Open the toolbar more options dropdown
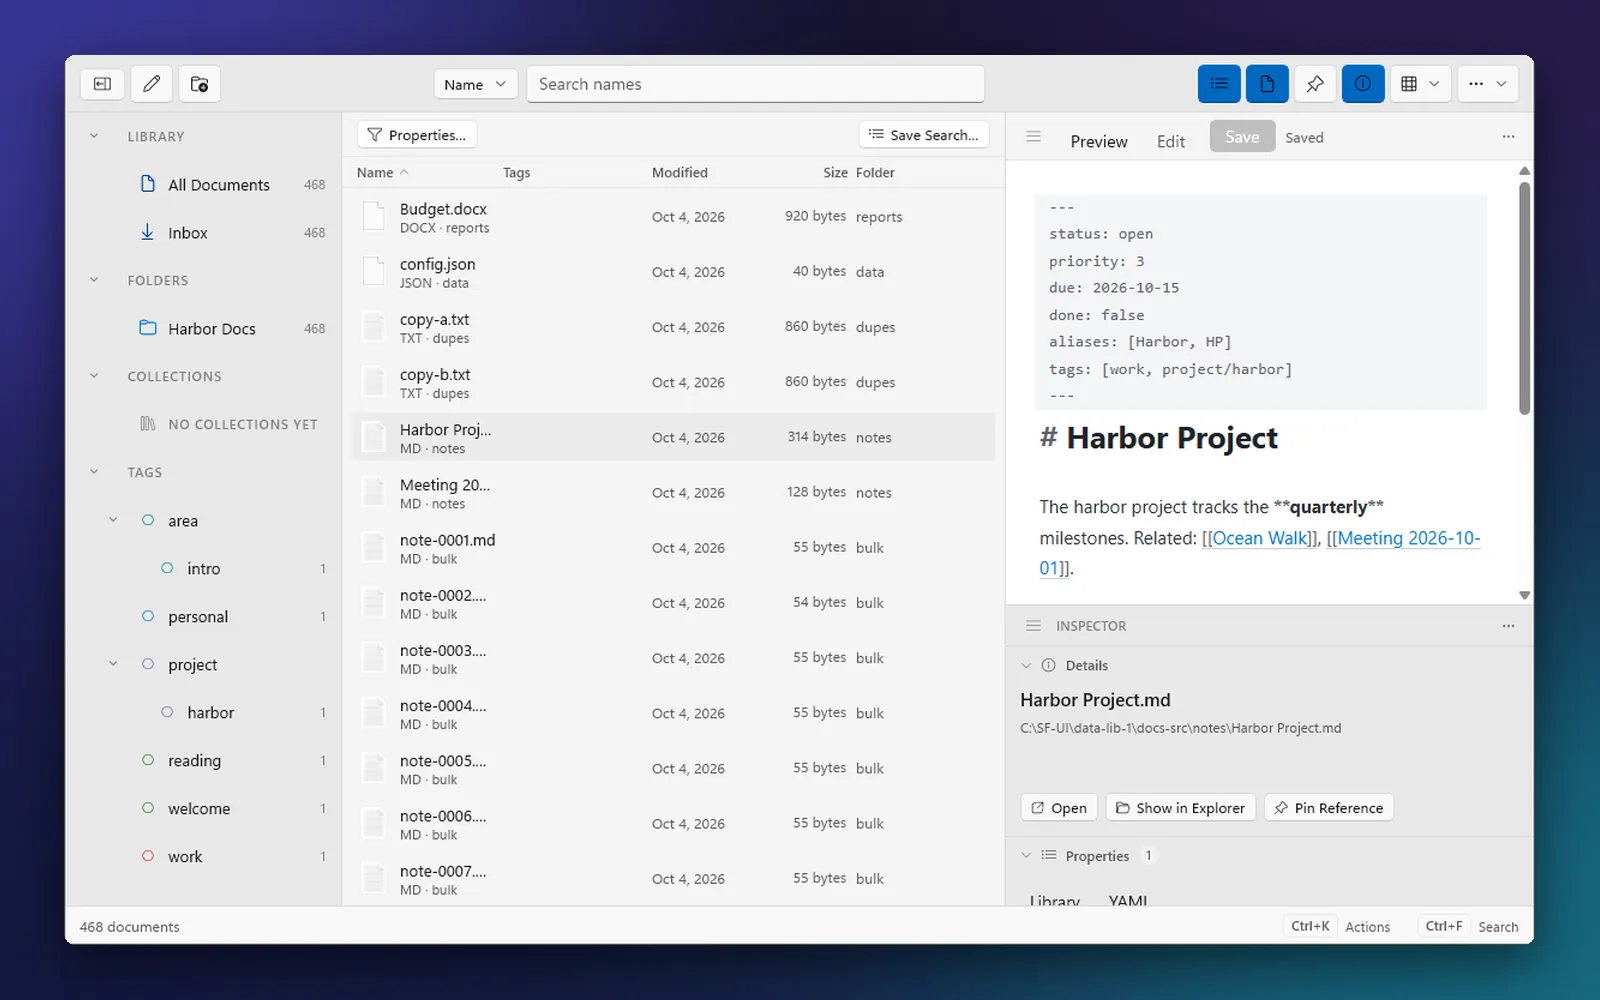This screenshot has height=1000, width=1600. pos(1488,84)
